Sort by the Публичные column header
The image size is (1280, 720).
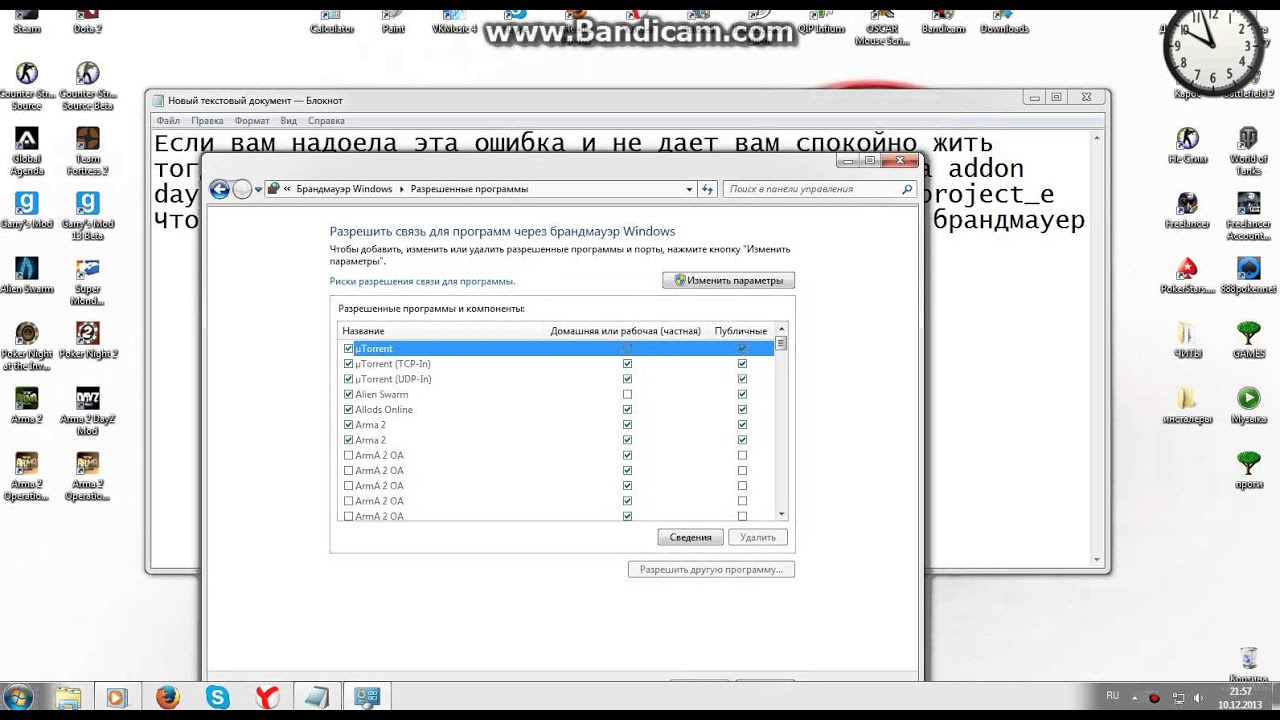pyautogui.click(x=741, y=331)
